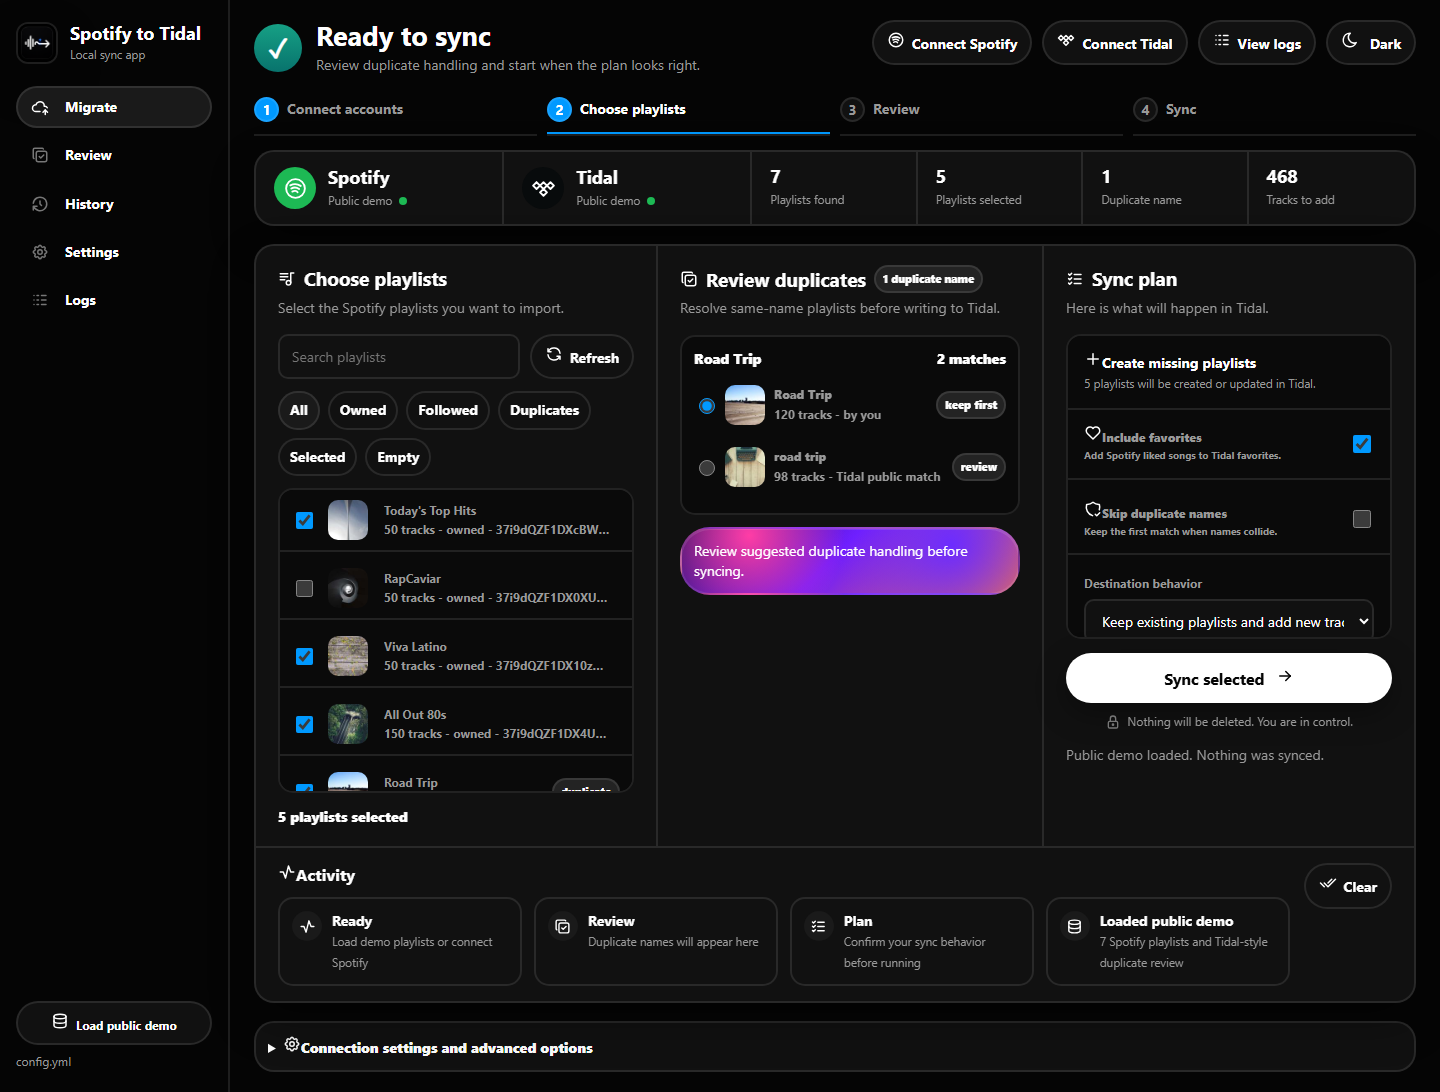Image resolution: width=1440 pixels, height=1092 pixels.
Task: Click the All Out 80s playlist thumbnail
Action: pyautogui.click(x=348, y=724)
